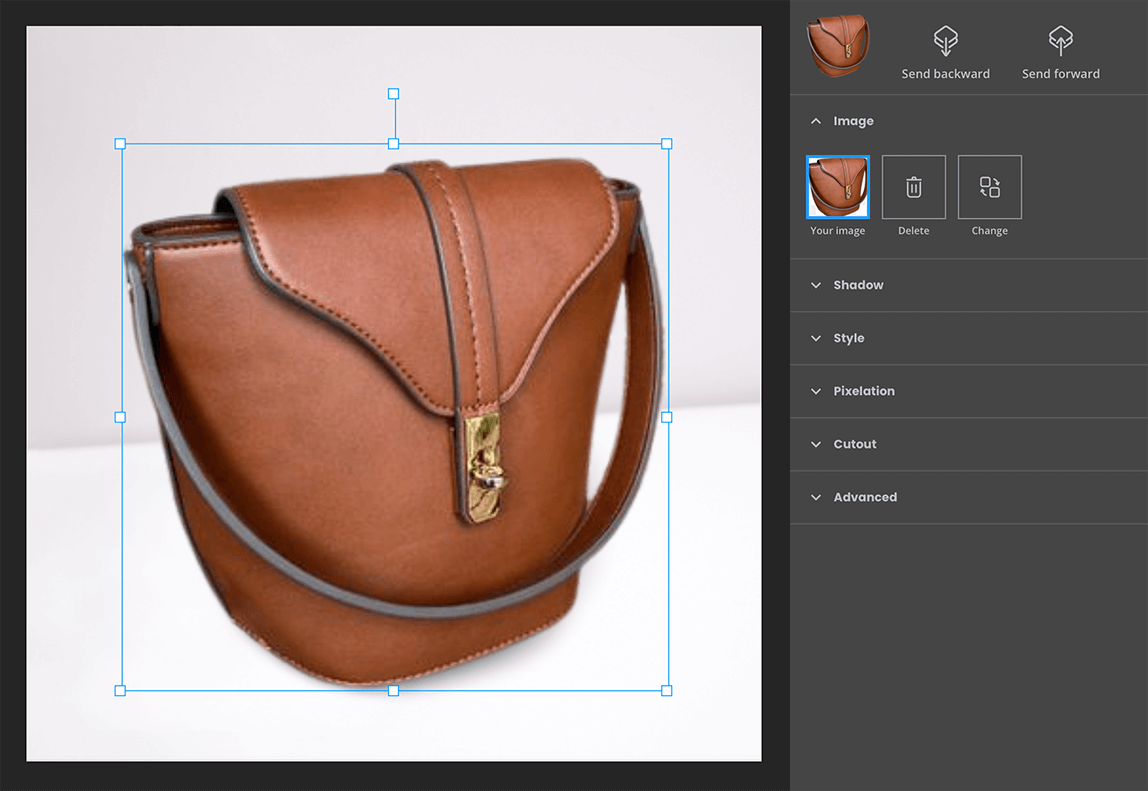The width and height of the screenshot is (1148, 791).
Task: Select the 'Your image' handbag thumbnail
Action: 838,187
